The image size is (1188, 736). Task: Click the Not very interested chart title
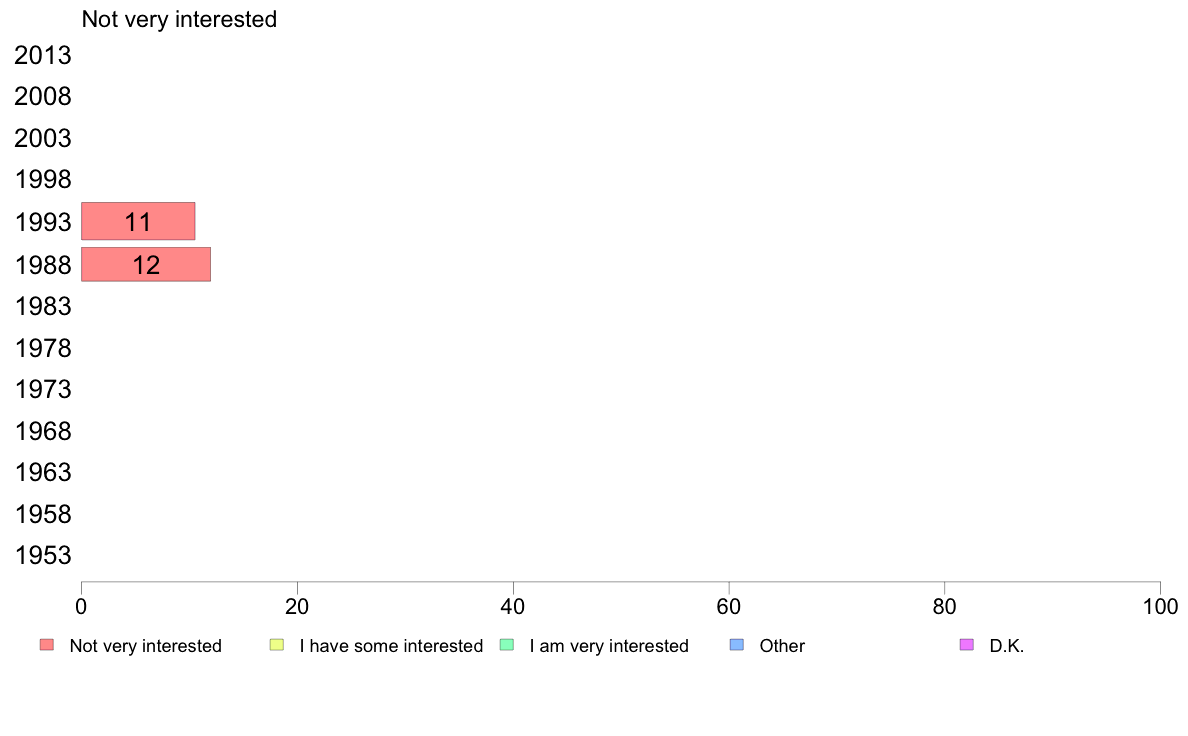(179, 19)
